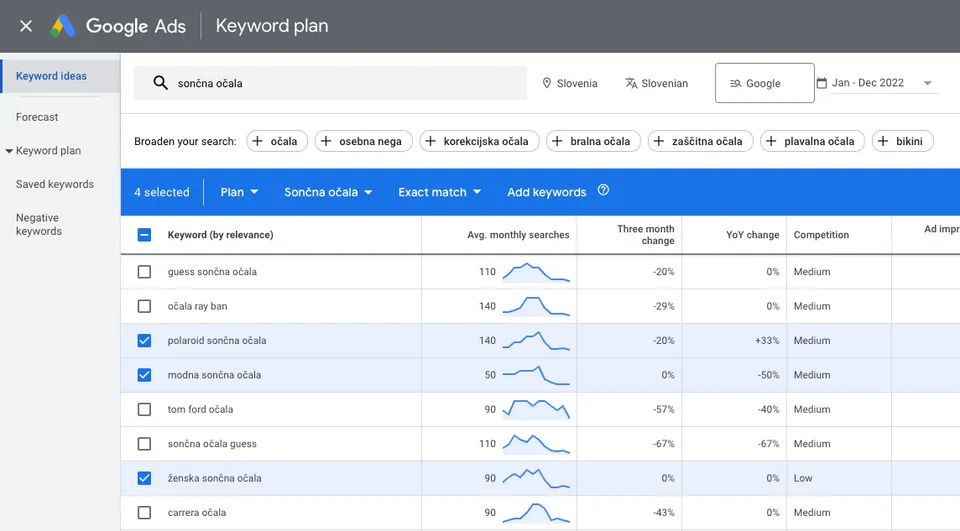Click the 4 selected label
Screen dimensions: 960x531
tap(162, 192)
